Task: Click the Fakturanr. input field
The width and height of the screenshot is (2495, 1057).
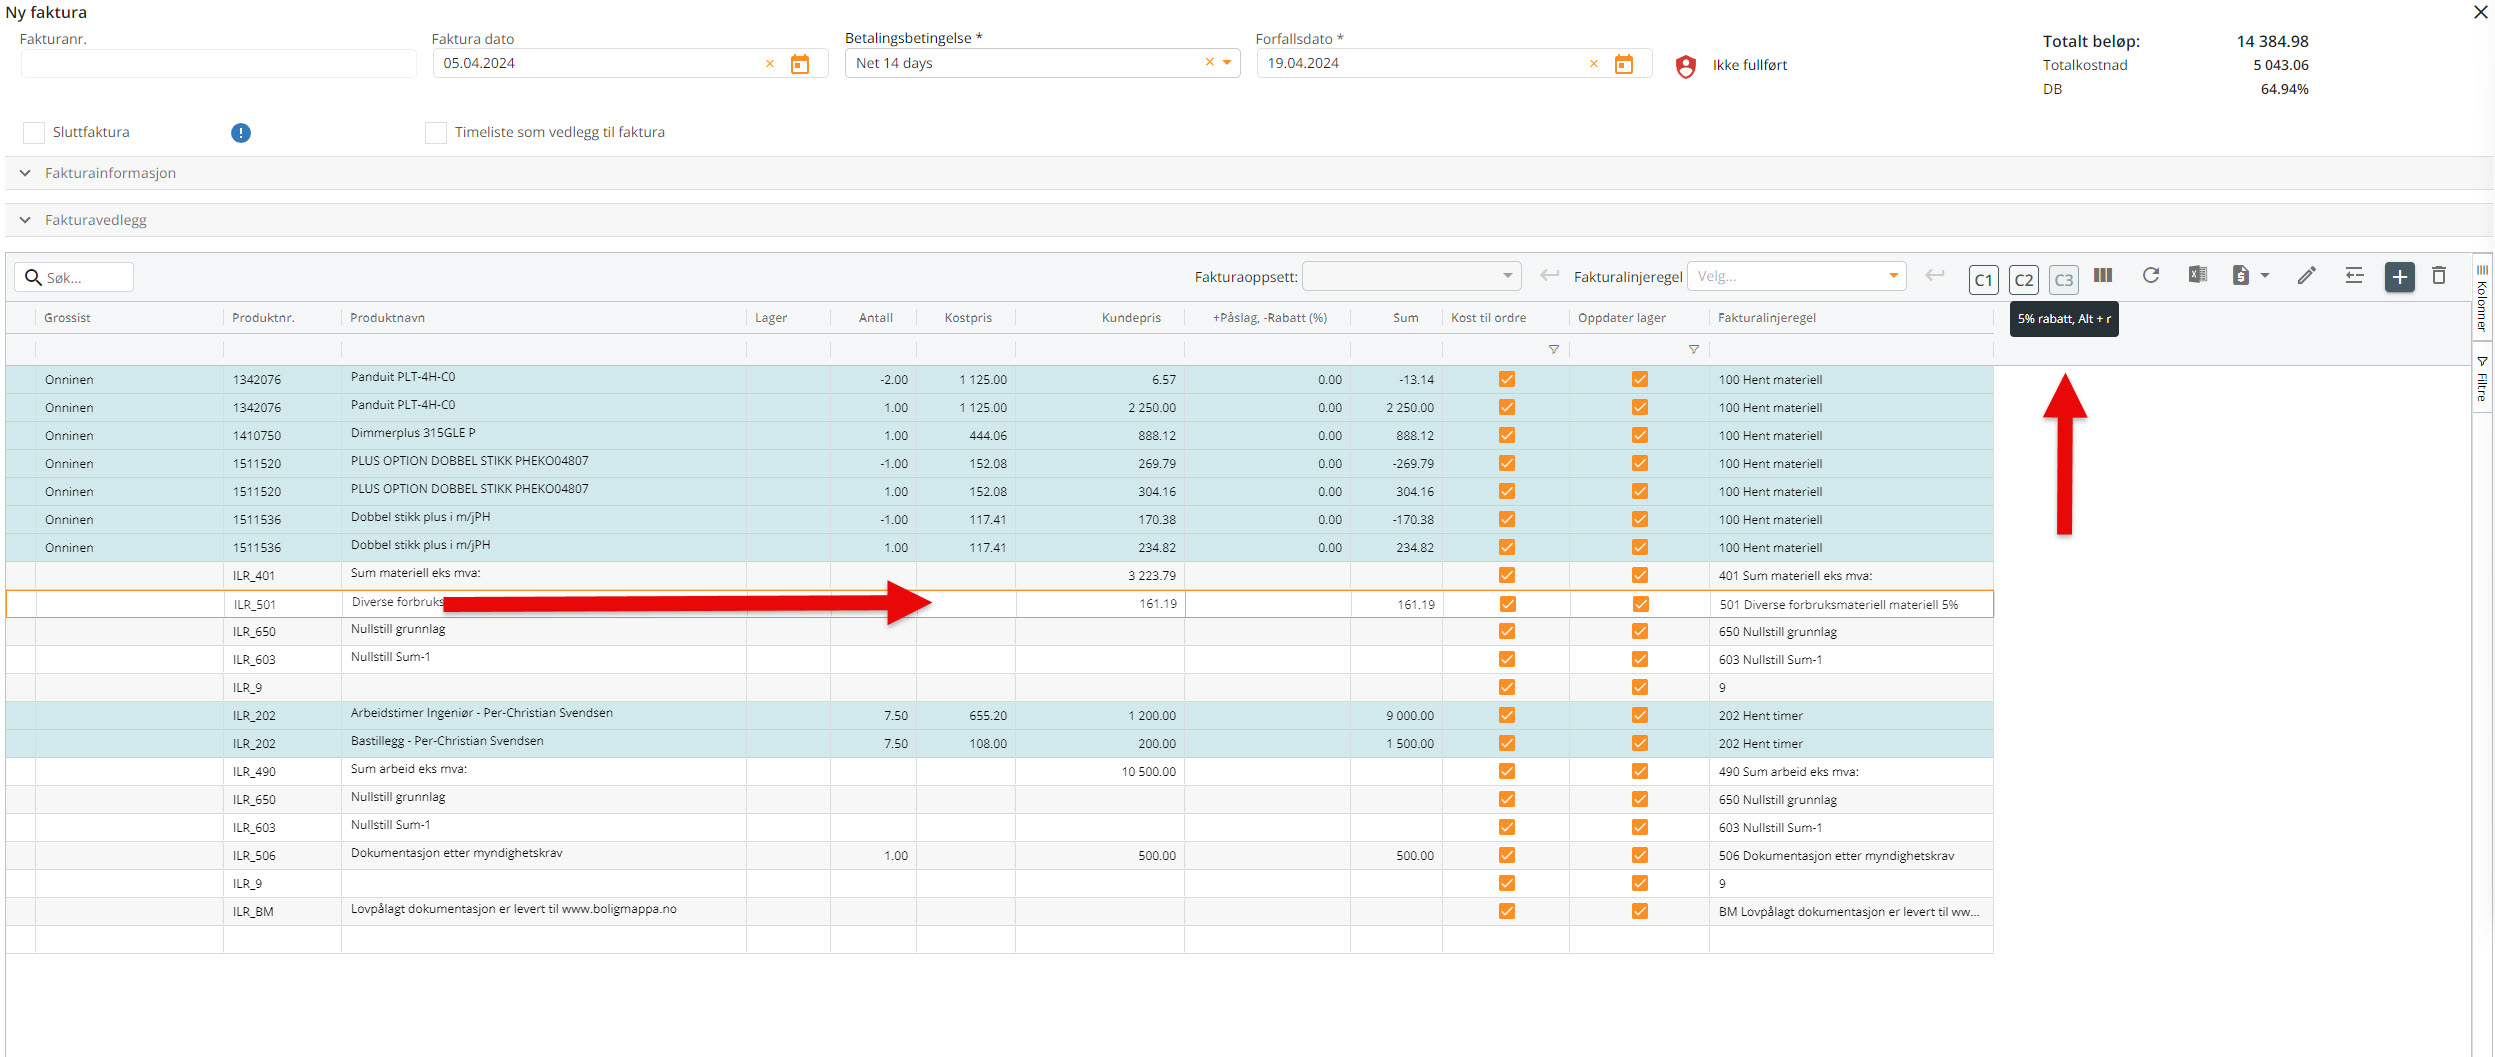Action: (218, 63)
